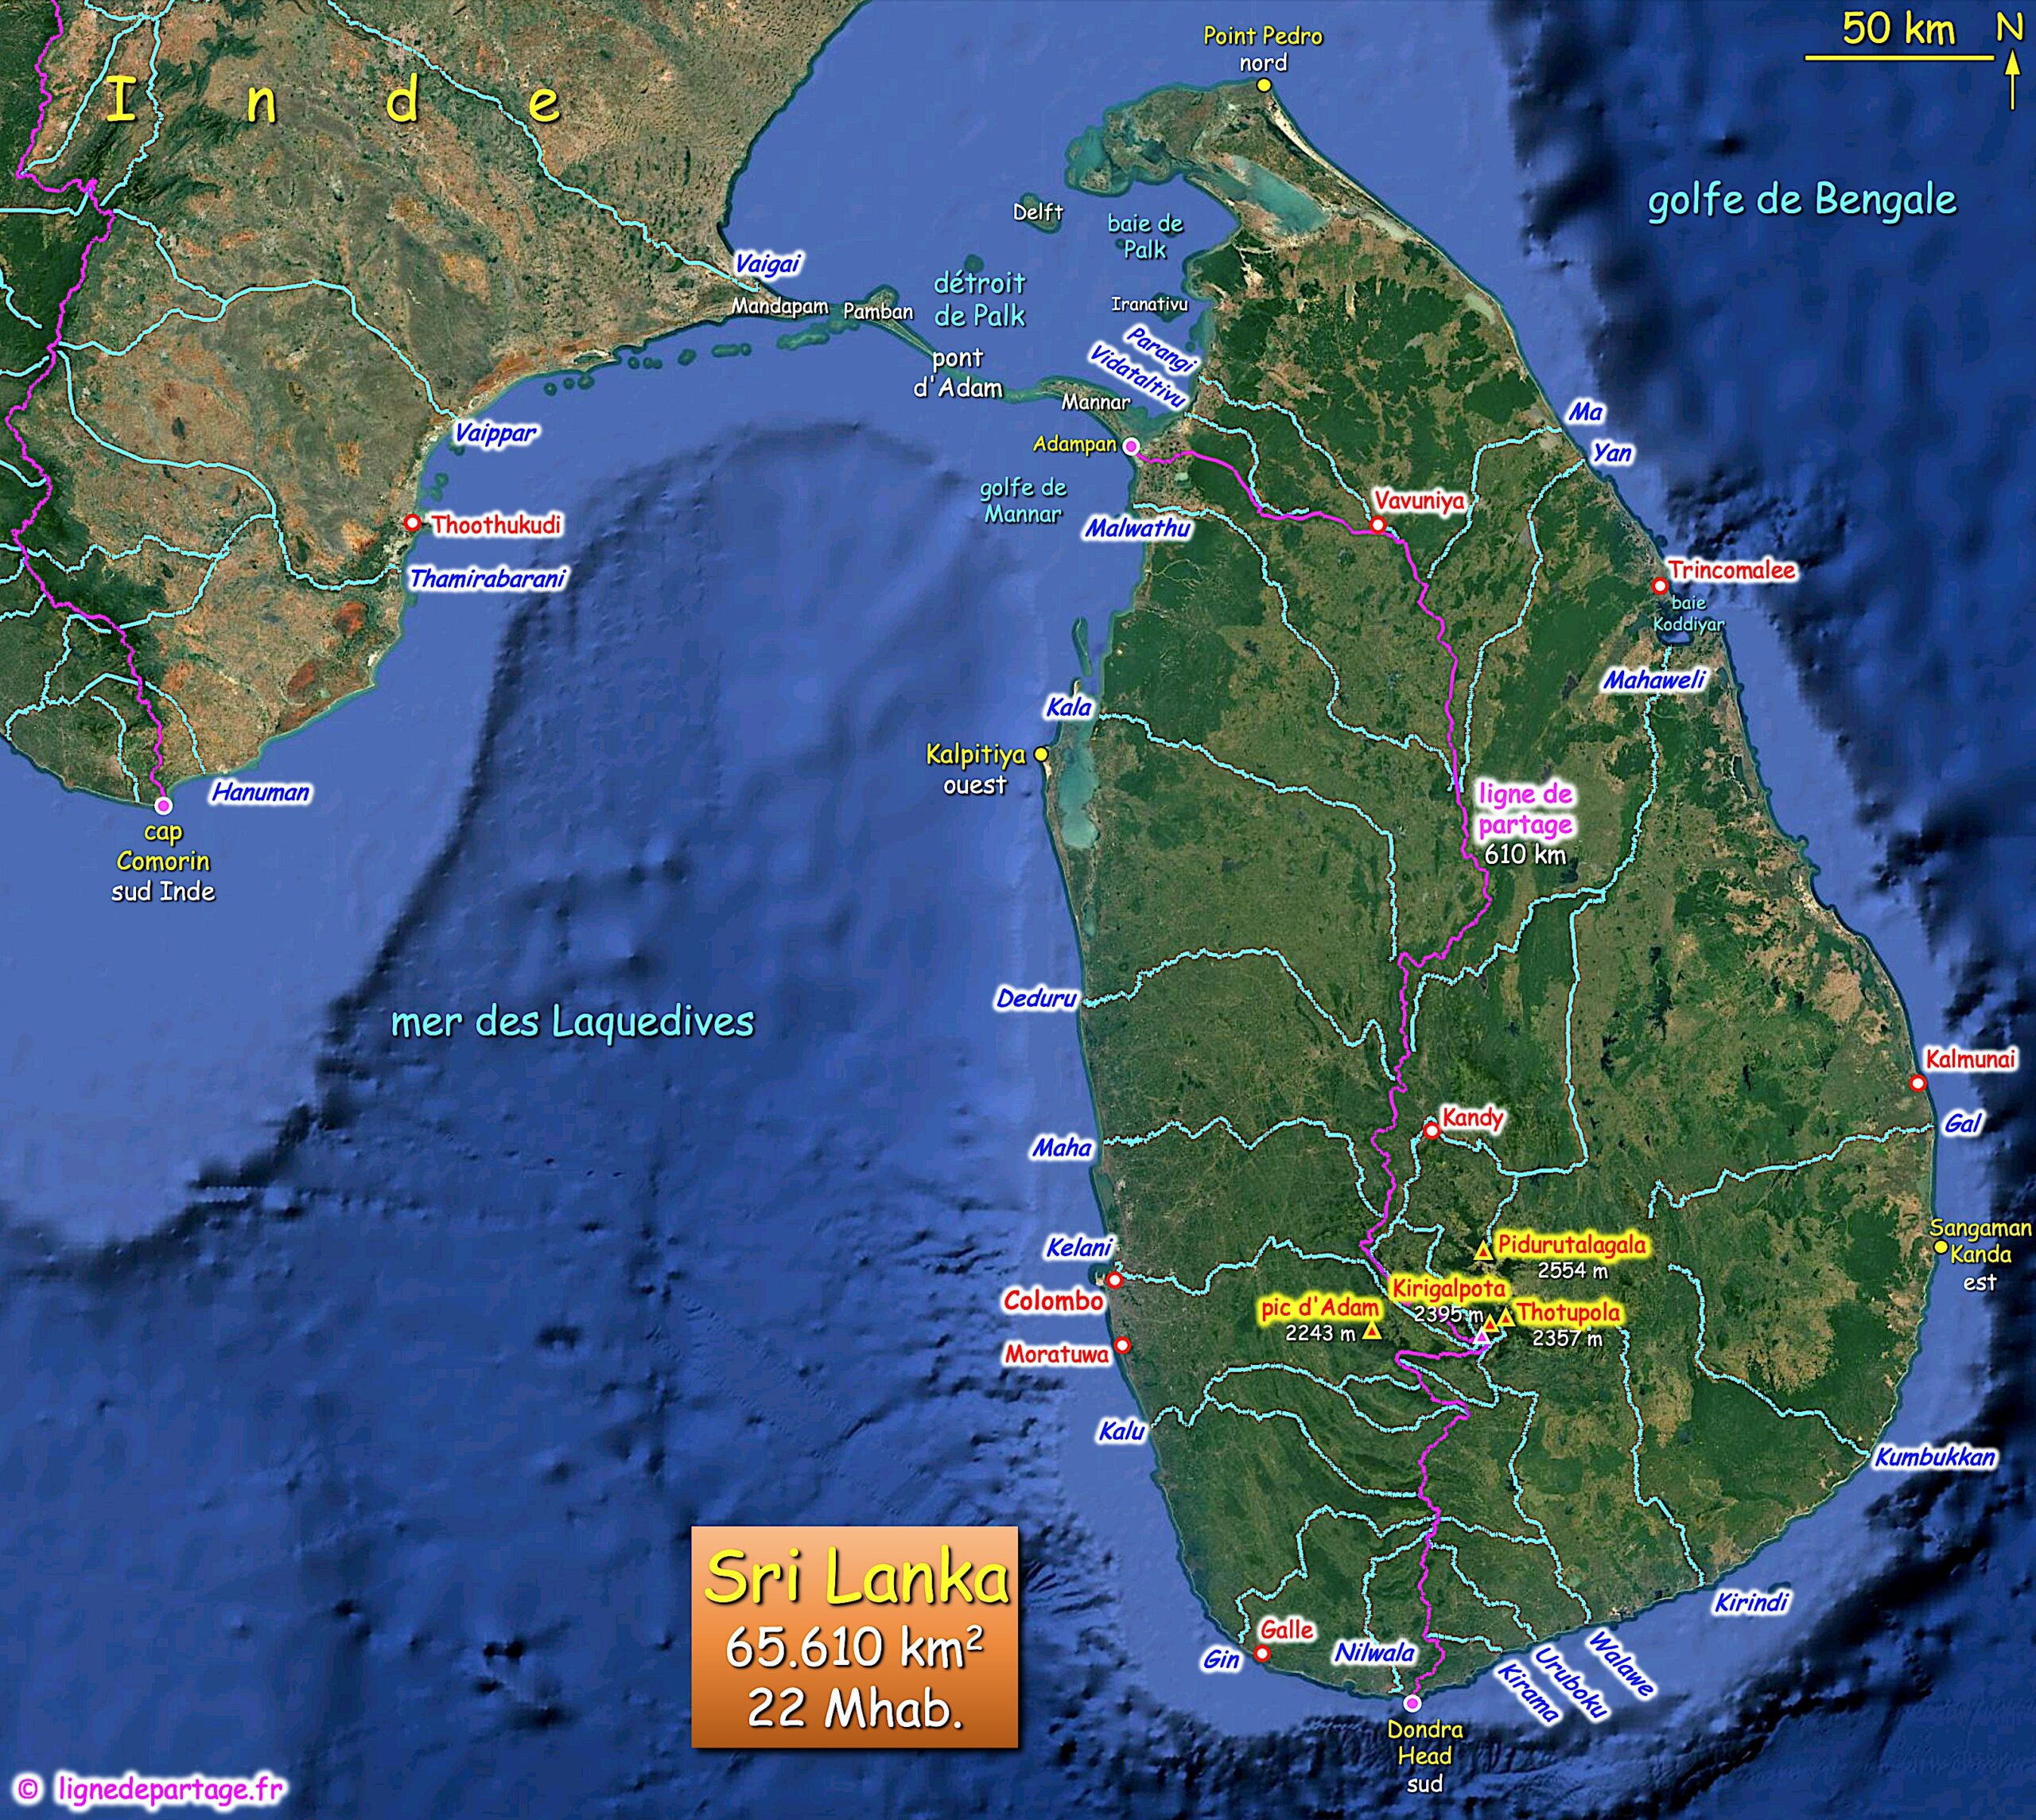Image resolution: width=2036 pixels, height=1820 pixels.
Task: Click the Kandy city marker
Action: click(1431, 1131)
